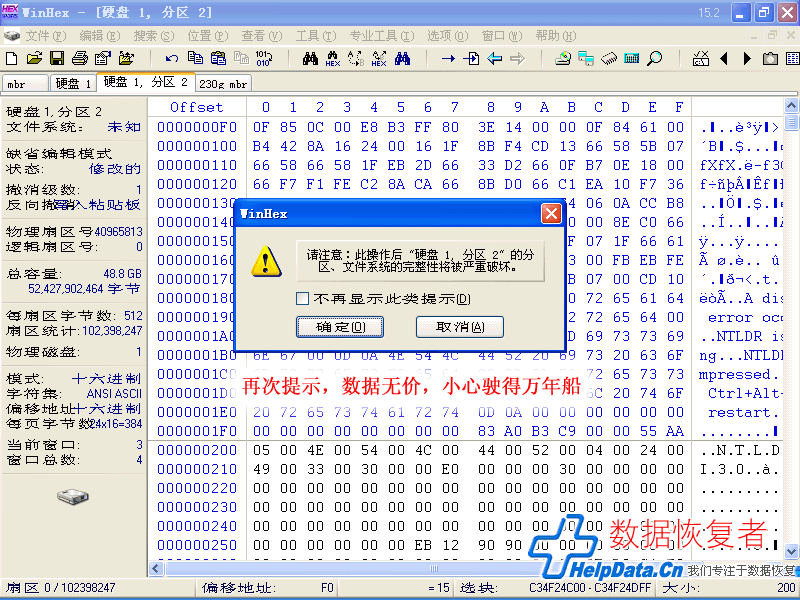Copy the block with the Copy icon
Viewport: 800px width, 600px height.
[195, 58]
